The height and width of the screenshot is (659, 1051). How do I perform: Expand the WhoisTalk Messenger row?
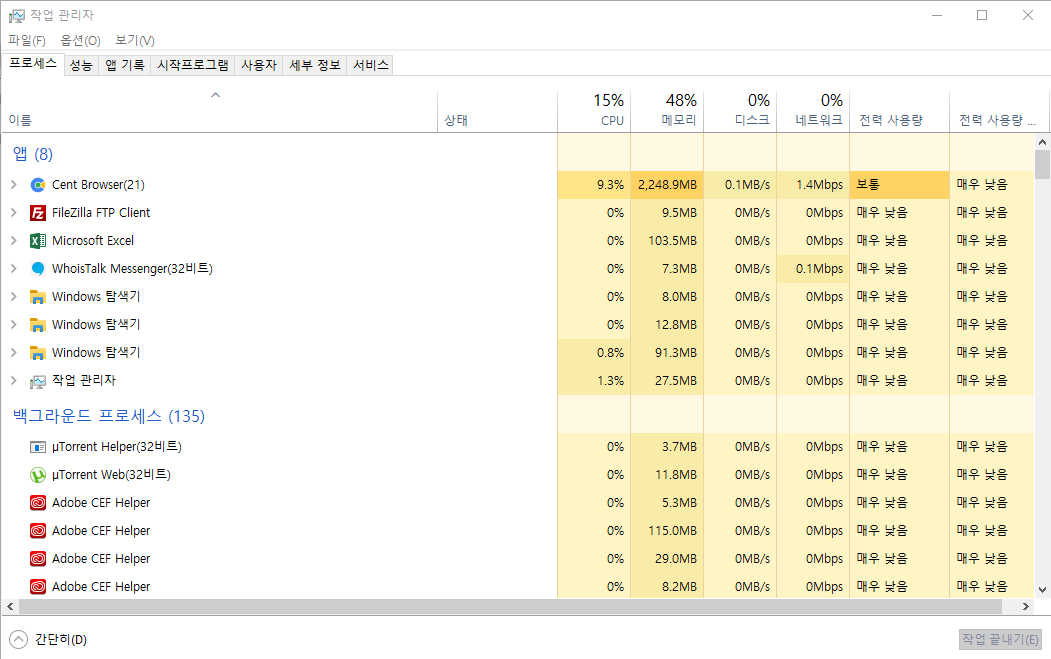tap(13, 269)
